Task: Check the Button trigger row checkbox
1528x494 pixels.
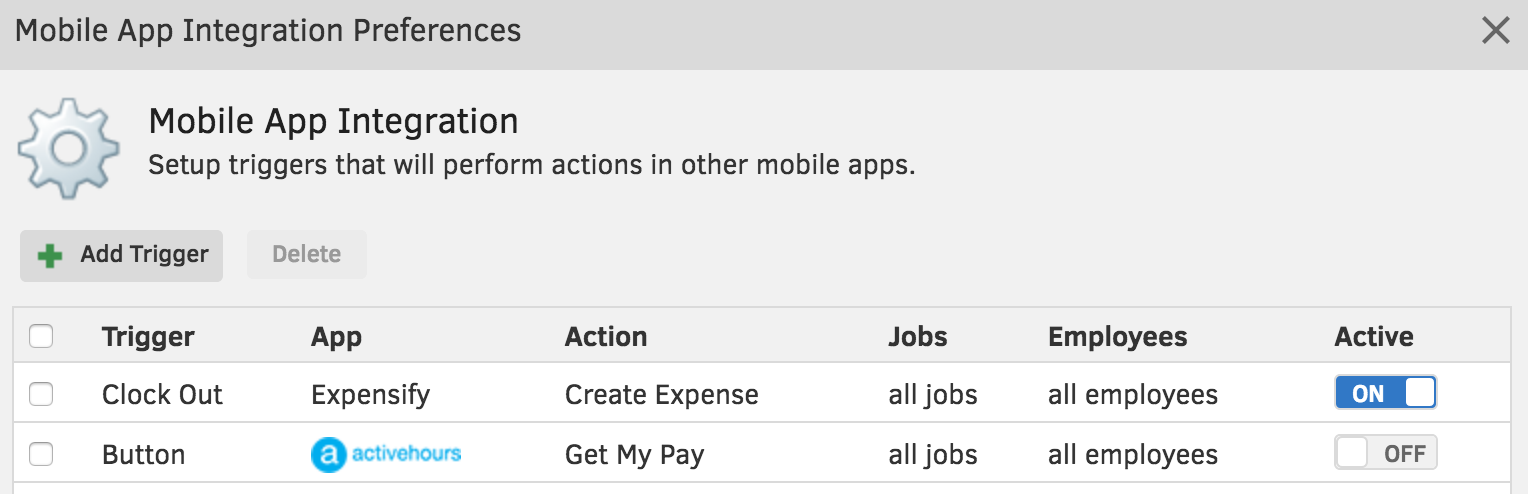Action: pos(41,455)
